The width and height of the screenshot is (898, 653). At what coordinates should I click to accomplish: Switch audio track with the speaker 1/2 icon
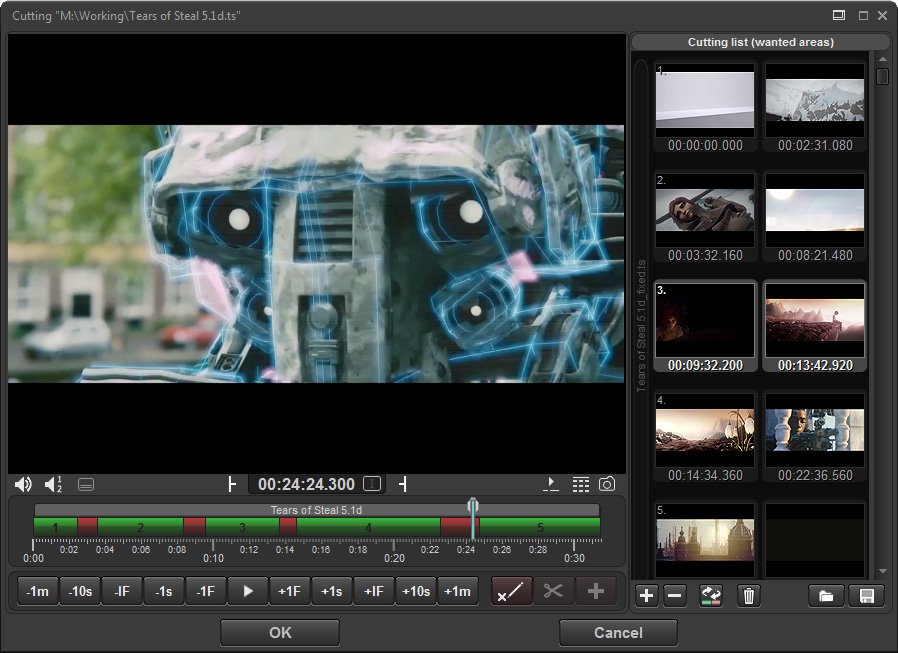point(54,485)
